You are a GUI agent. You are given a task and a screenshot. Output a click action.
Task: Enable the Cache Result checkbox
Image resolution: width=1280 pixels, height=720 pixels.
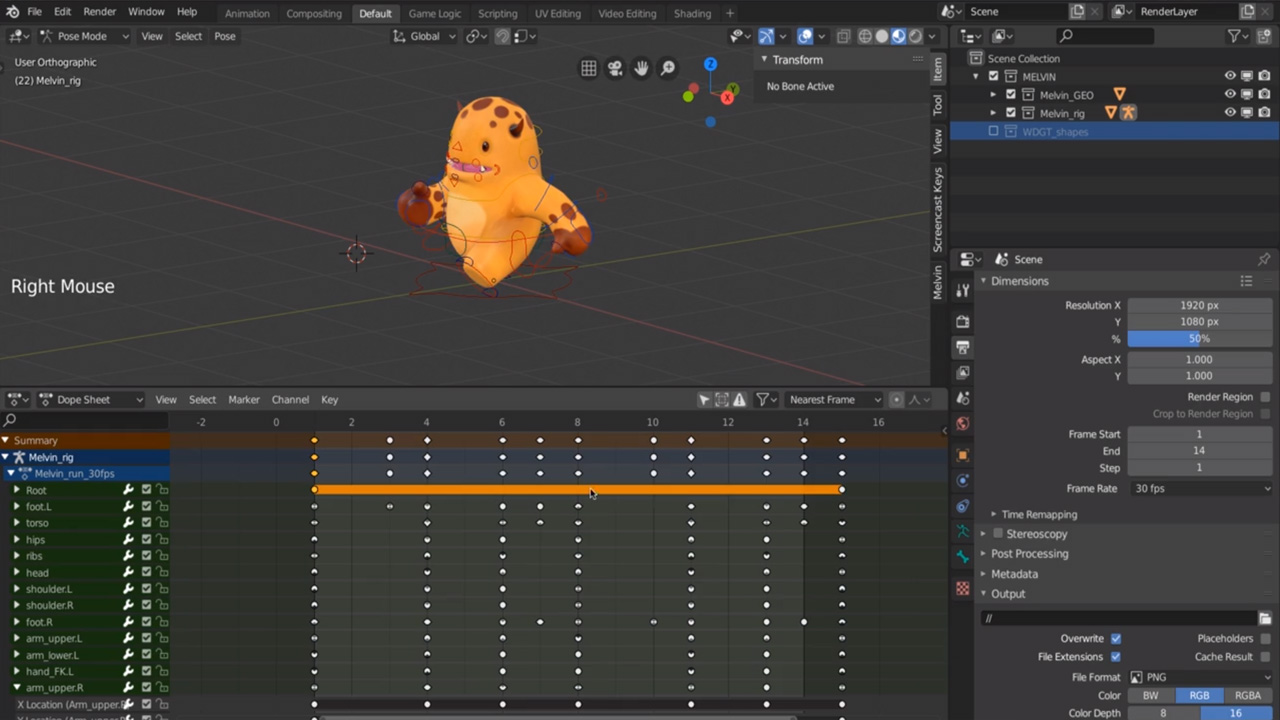1265,657
